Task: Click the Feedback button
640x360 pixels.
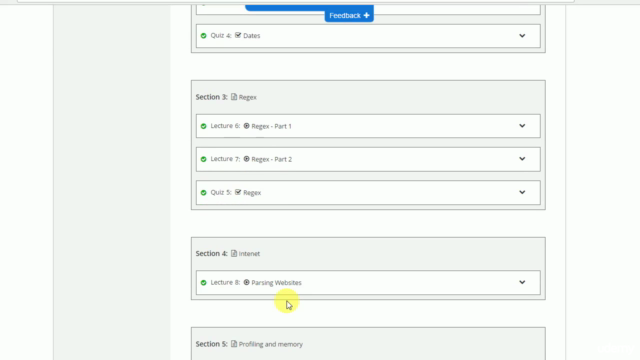Action: pyautogui.click(x=349, y=15)
